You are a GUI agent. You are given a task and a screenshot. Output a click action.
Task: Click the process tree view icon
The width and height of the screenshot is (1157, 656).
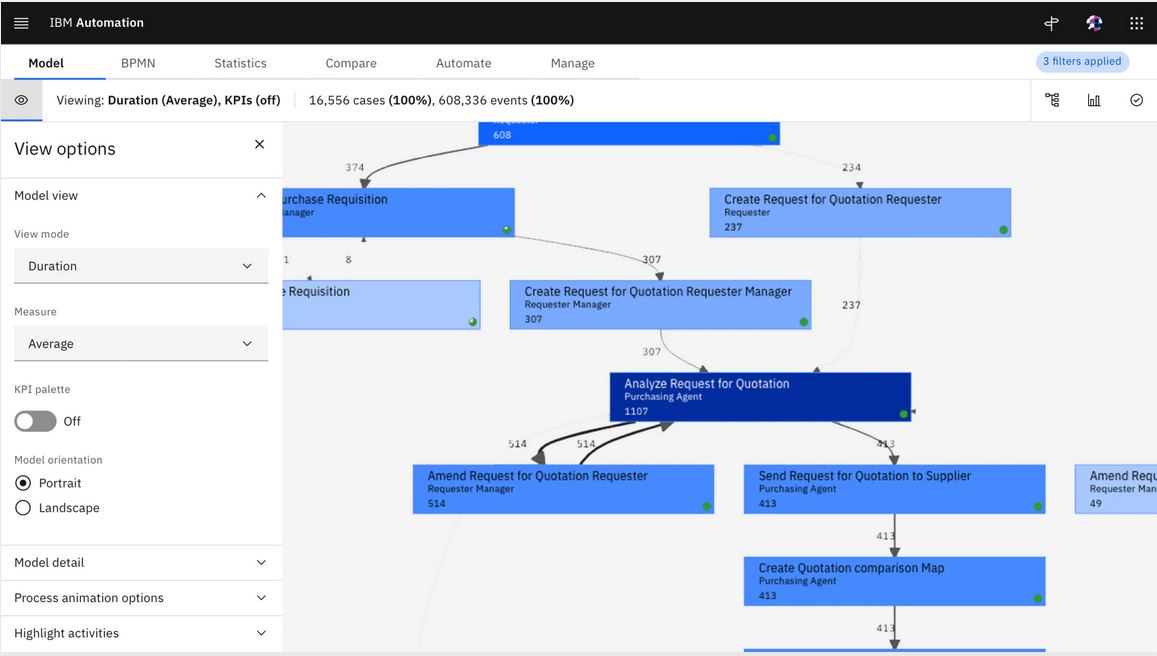click(x=1051, y=100)
